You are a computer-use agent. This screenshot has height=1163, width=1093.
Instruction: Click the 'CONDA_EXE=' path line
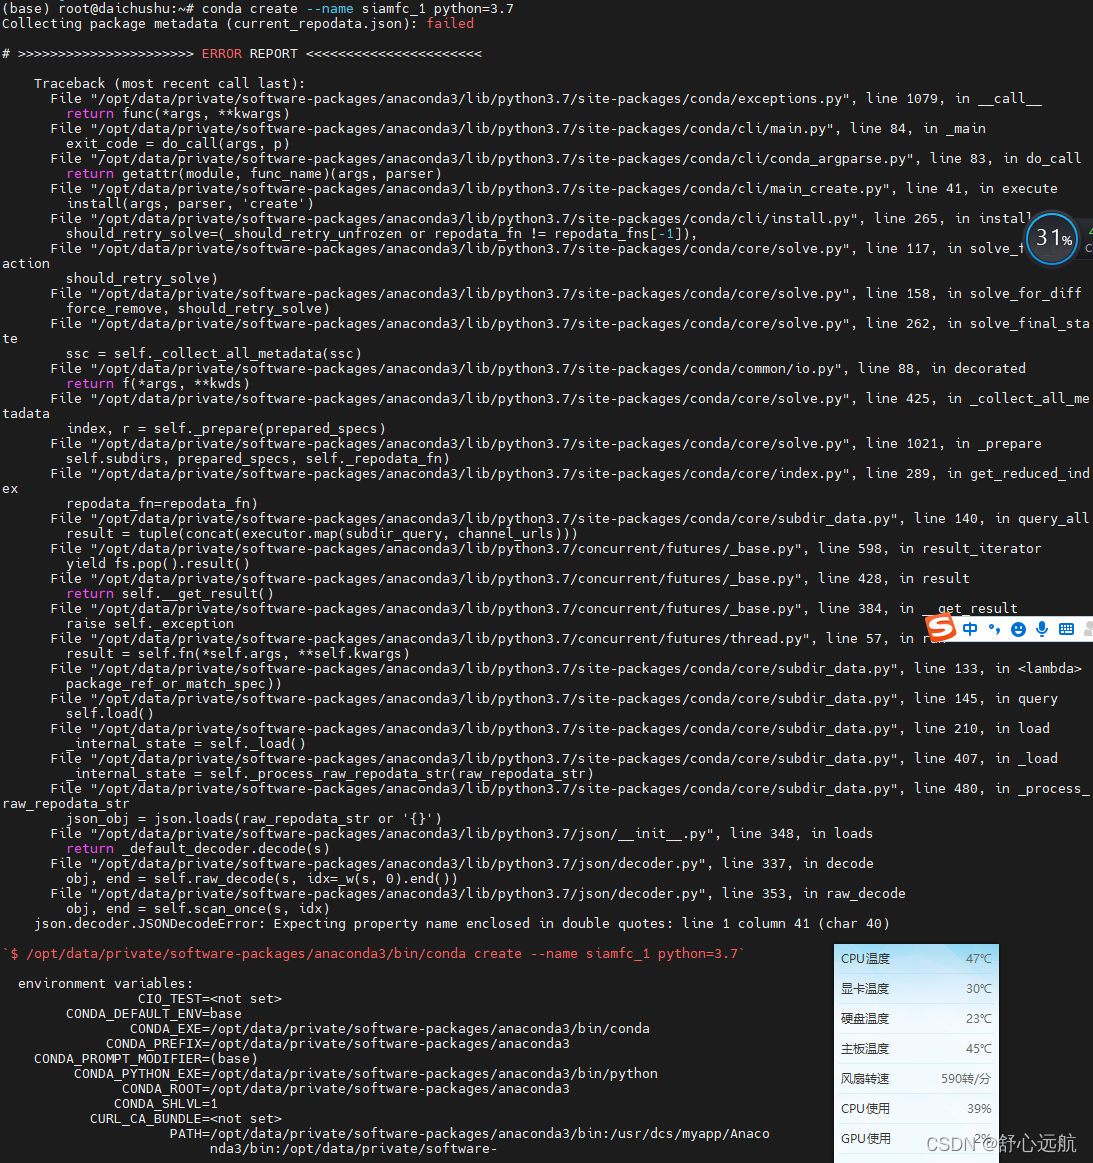coord(390,1029)
